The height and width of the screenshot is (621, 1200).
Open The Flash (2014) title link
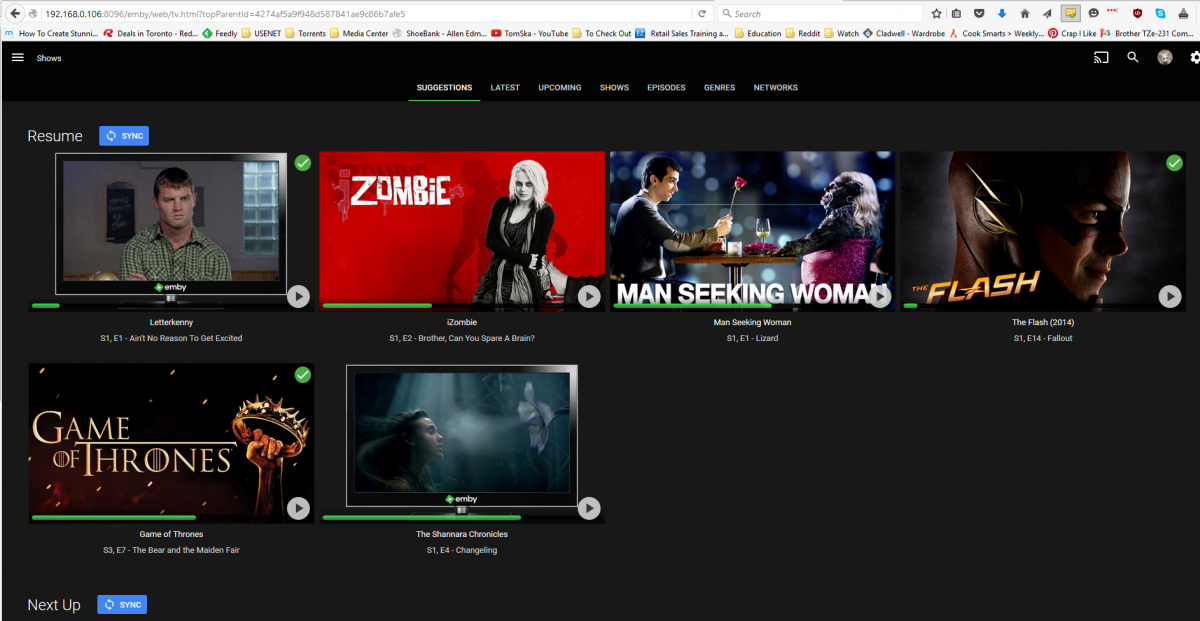point(1043,322)
